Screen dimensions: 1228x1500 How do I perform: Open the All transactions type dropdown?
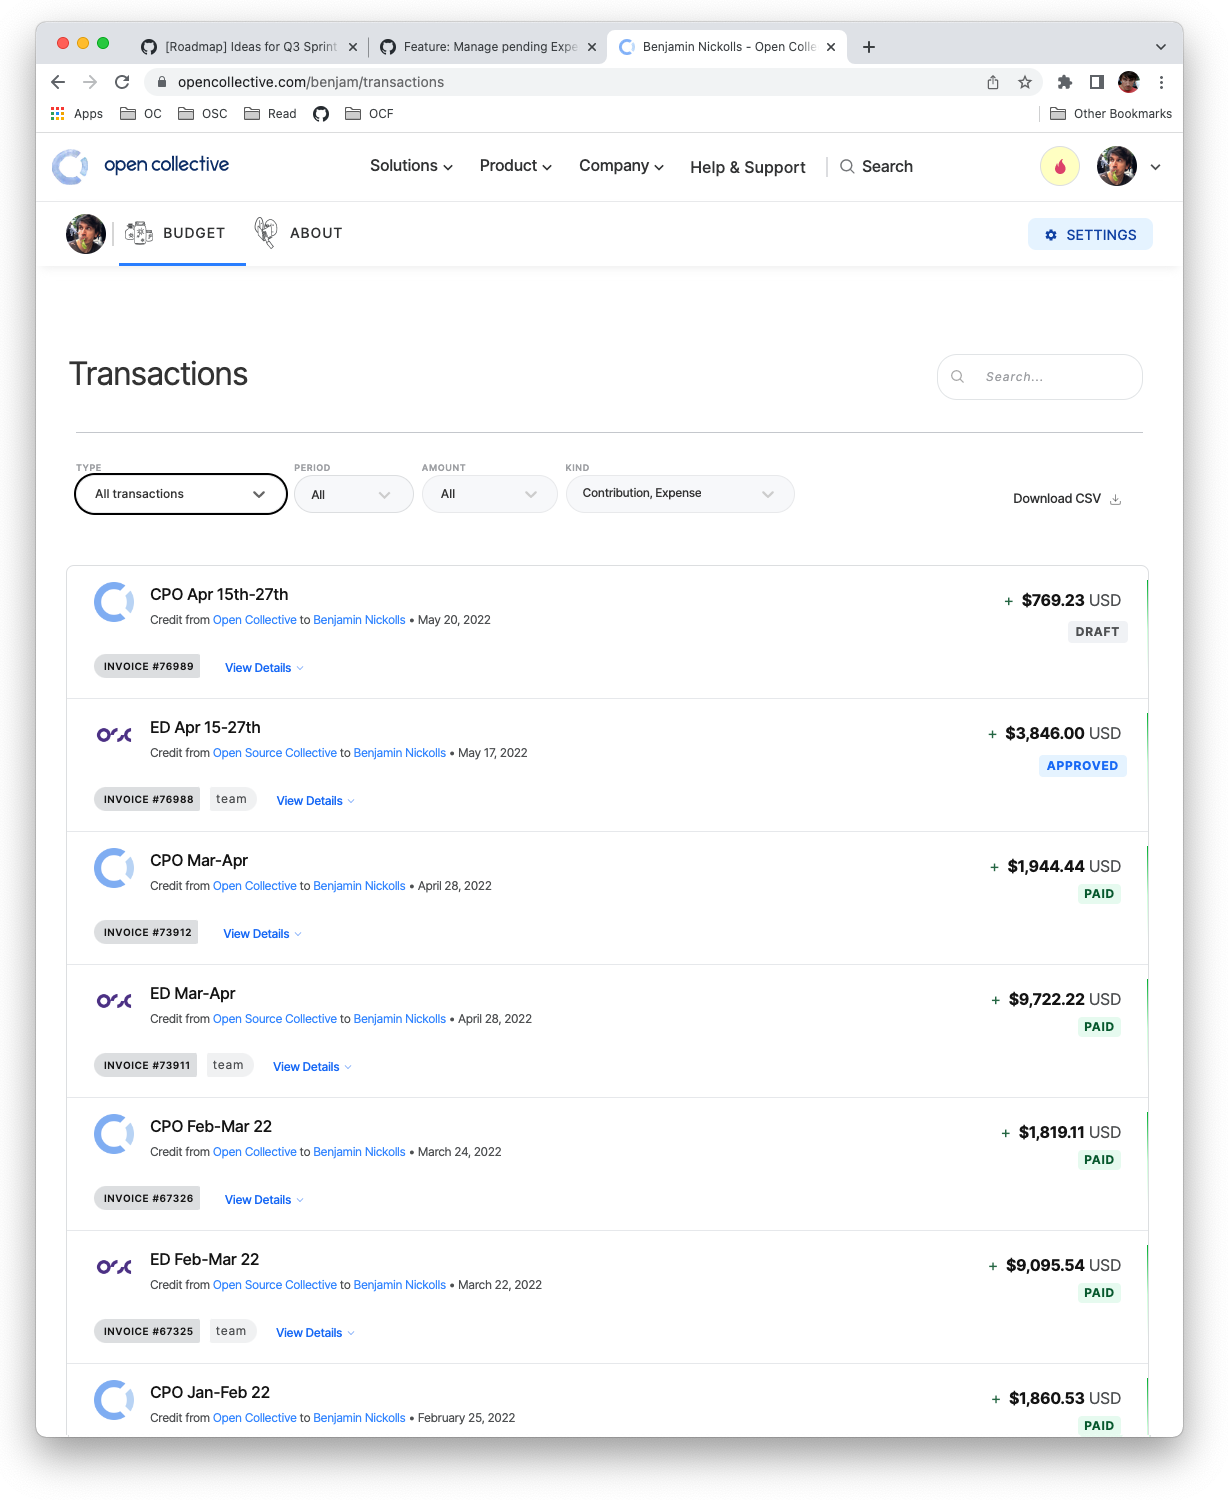(x=180, y=493)
